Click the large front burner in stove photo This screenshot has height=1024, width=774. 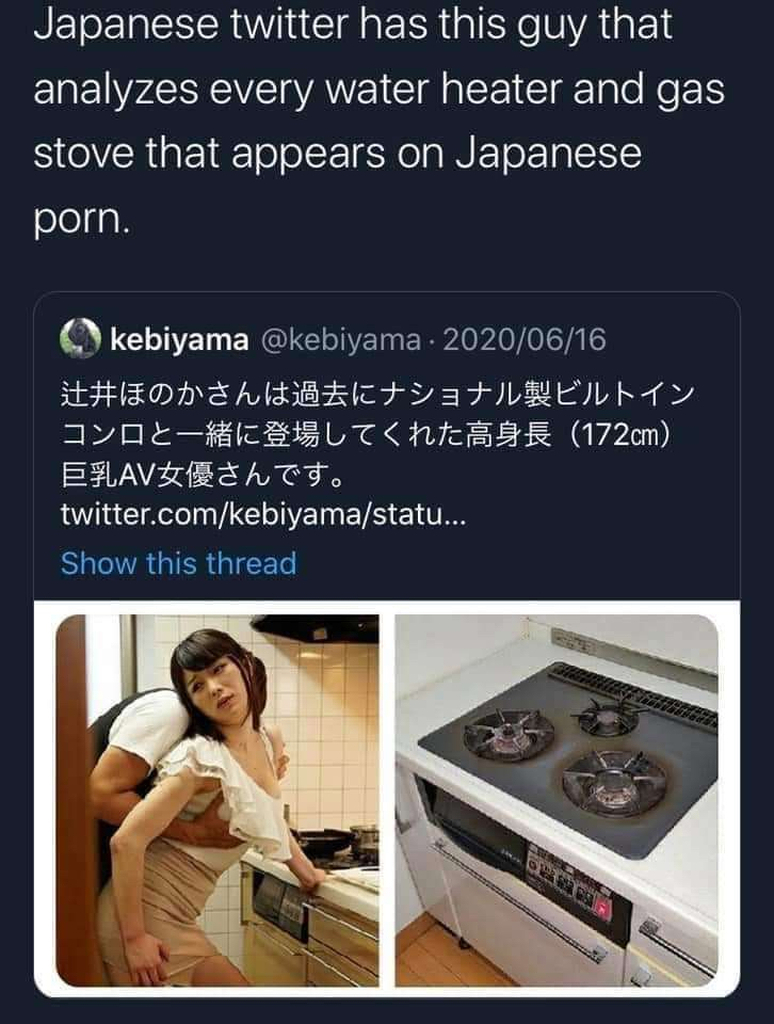[x=615, y=782]
